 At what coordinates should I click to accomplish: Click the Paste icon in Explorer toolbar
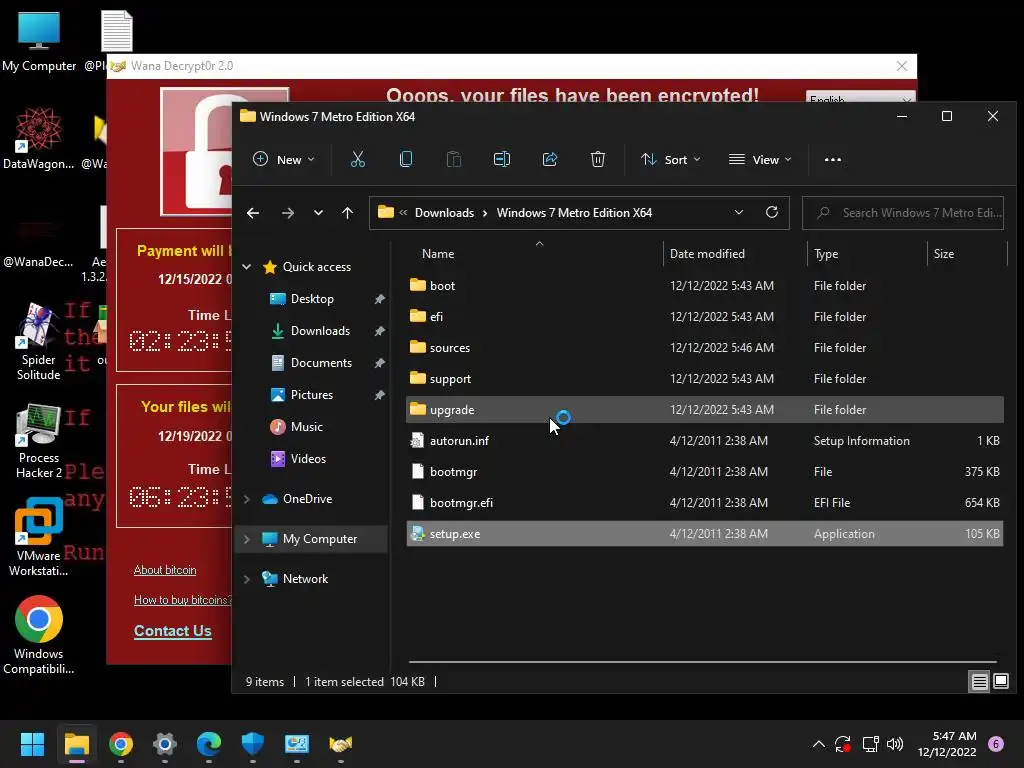point(453,159)
